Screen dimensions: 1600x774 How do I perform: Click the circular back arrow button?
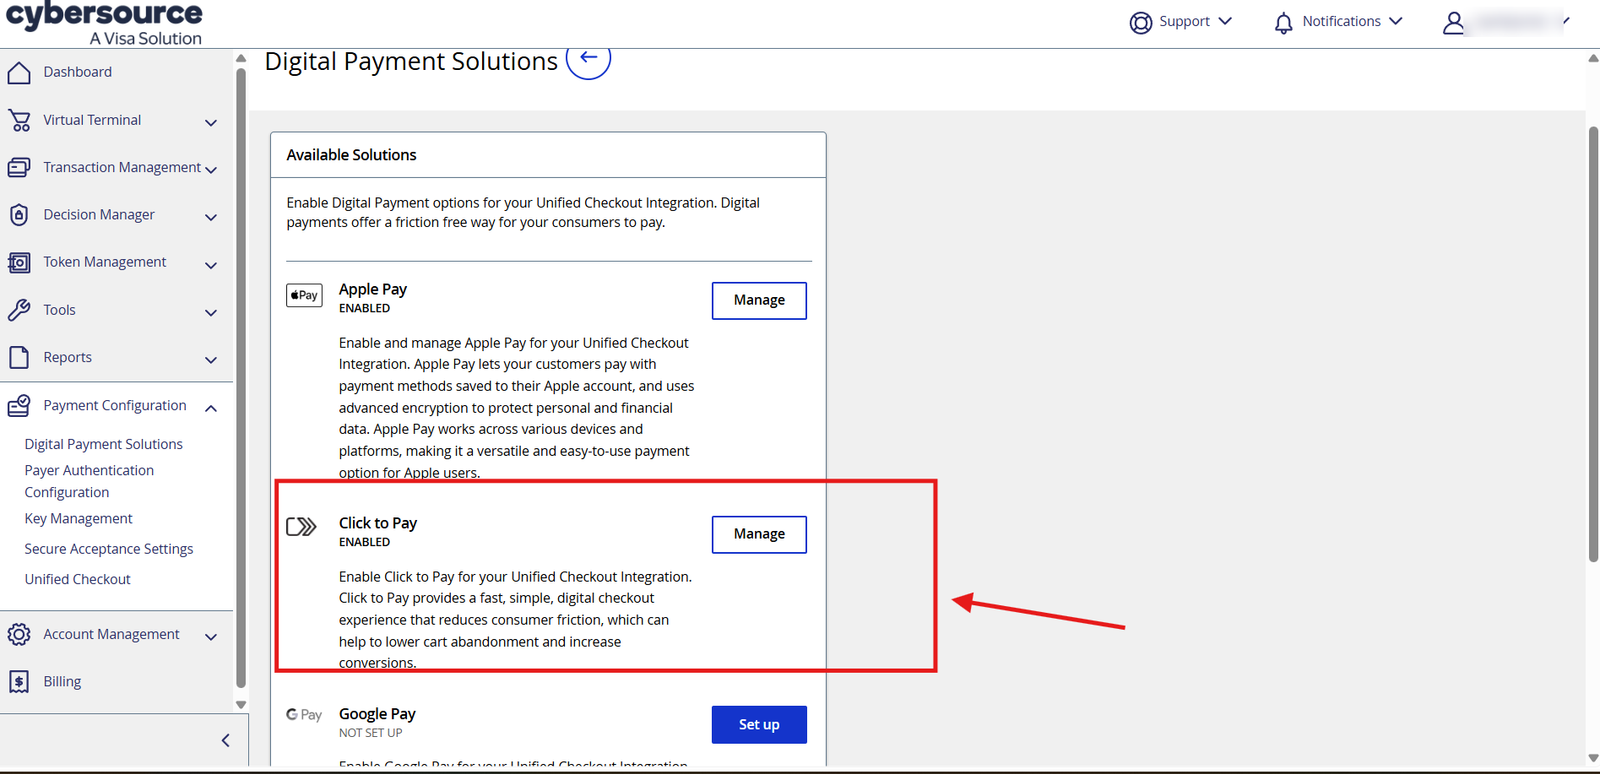588,58
